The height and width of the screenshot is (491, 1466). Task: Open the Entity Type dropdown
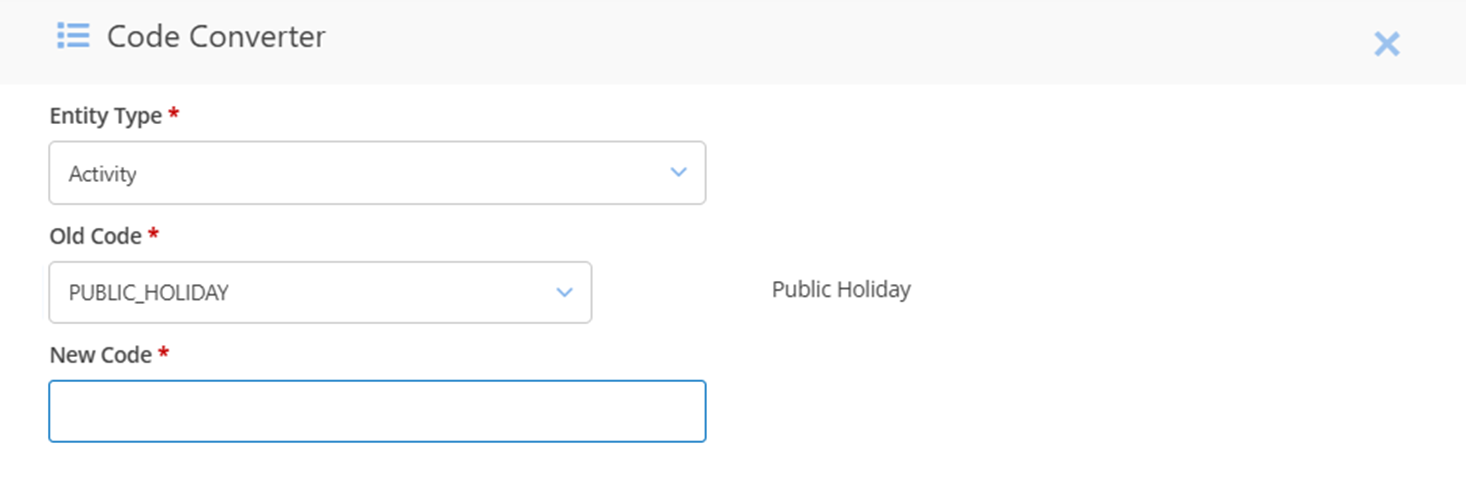point(377,173)
